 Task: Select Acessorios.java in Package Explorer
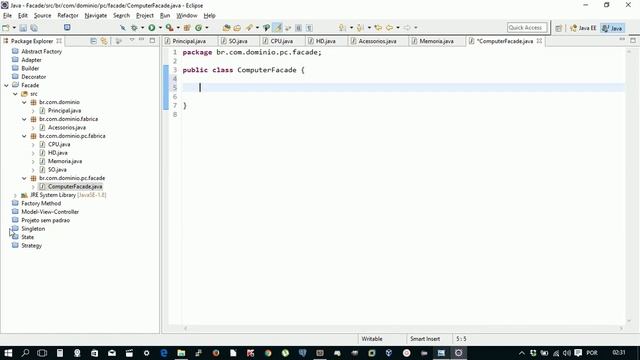67,127
